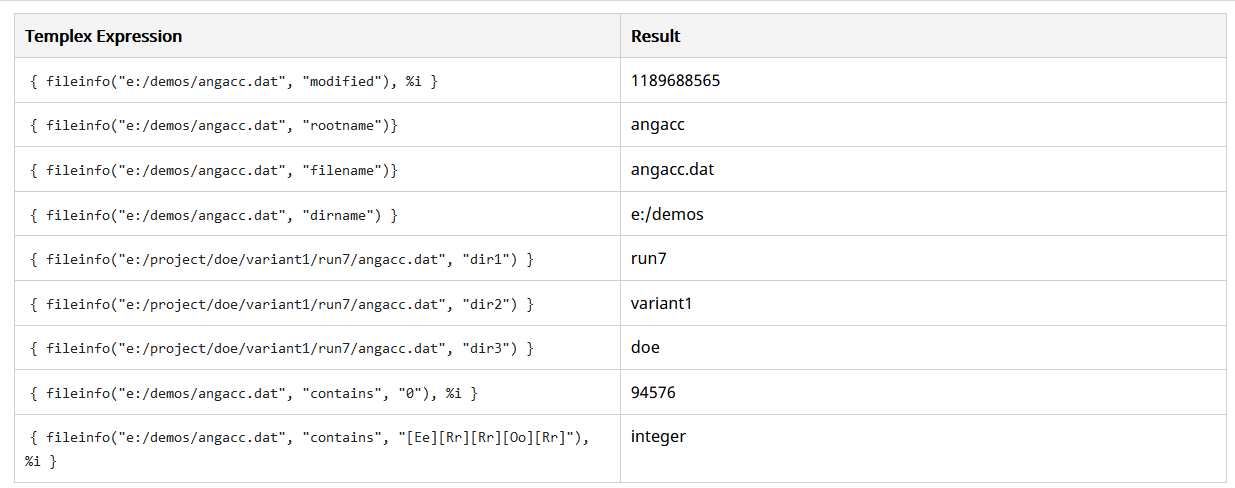Viewport: 1235px width, 488px height.
Task: Click the doe result cell
Action: tap(645, 348)
